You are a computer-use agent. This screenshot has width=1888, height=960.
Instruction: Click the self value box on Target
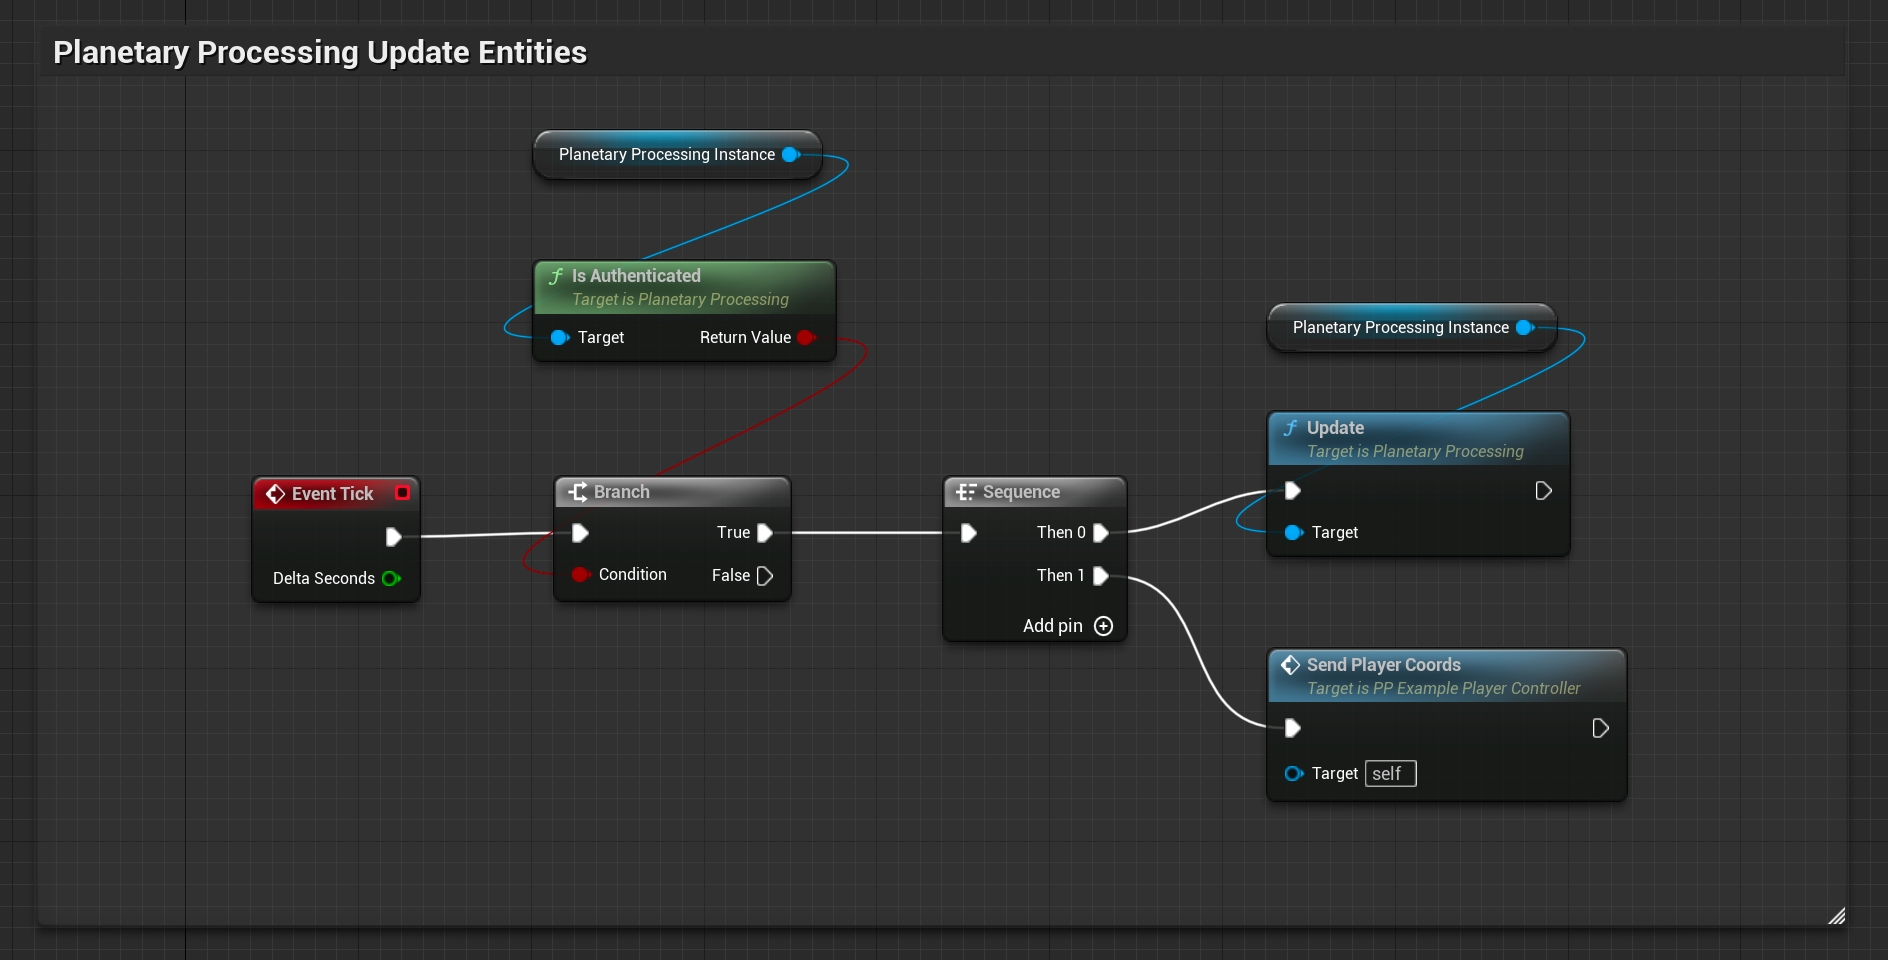[1390, 774]
